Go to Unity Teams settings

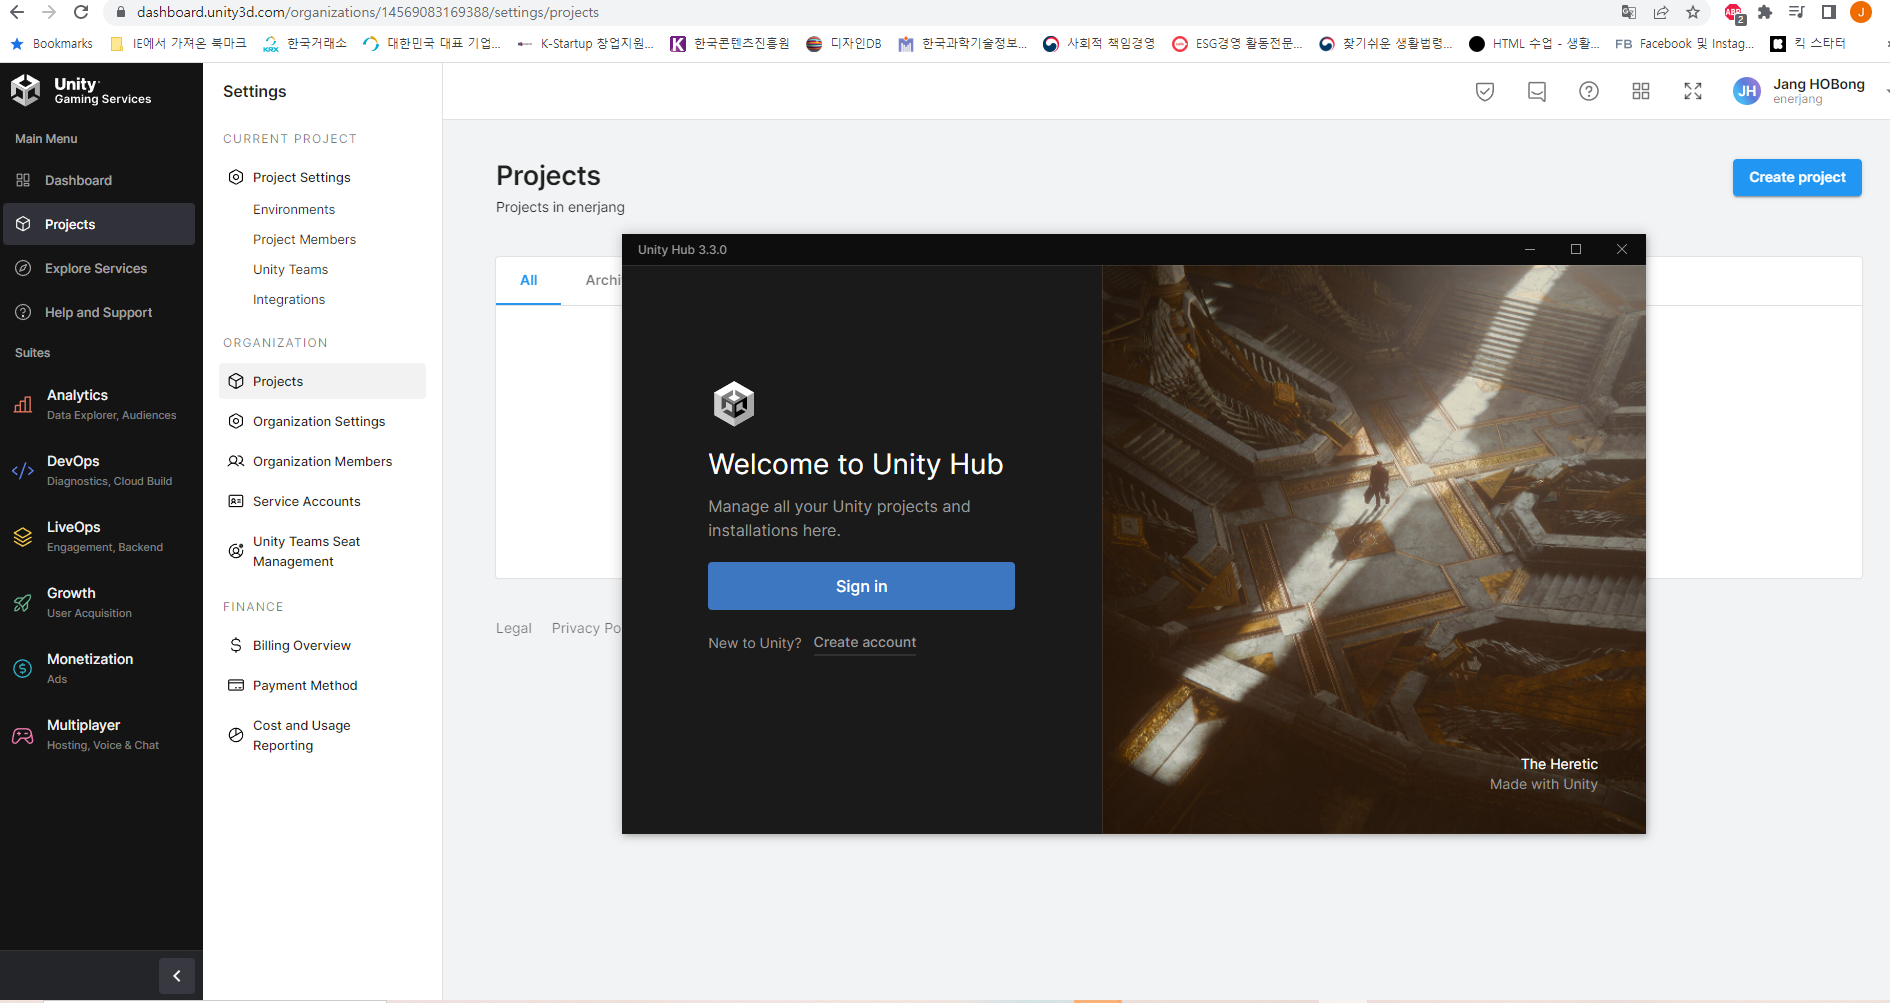[290, 269]
